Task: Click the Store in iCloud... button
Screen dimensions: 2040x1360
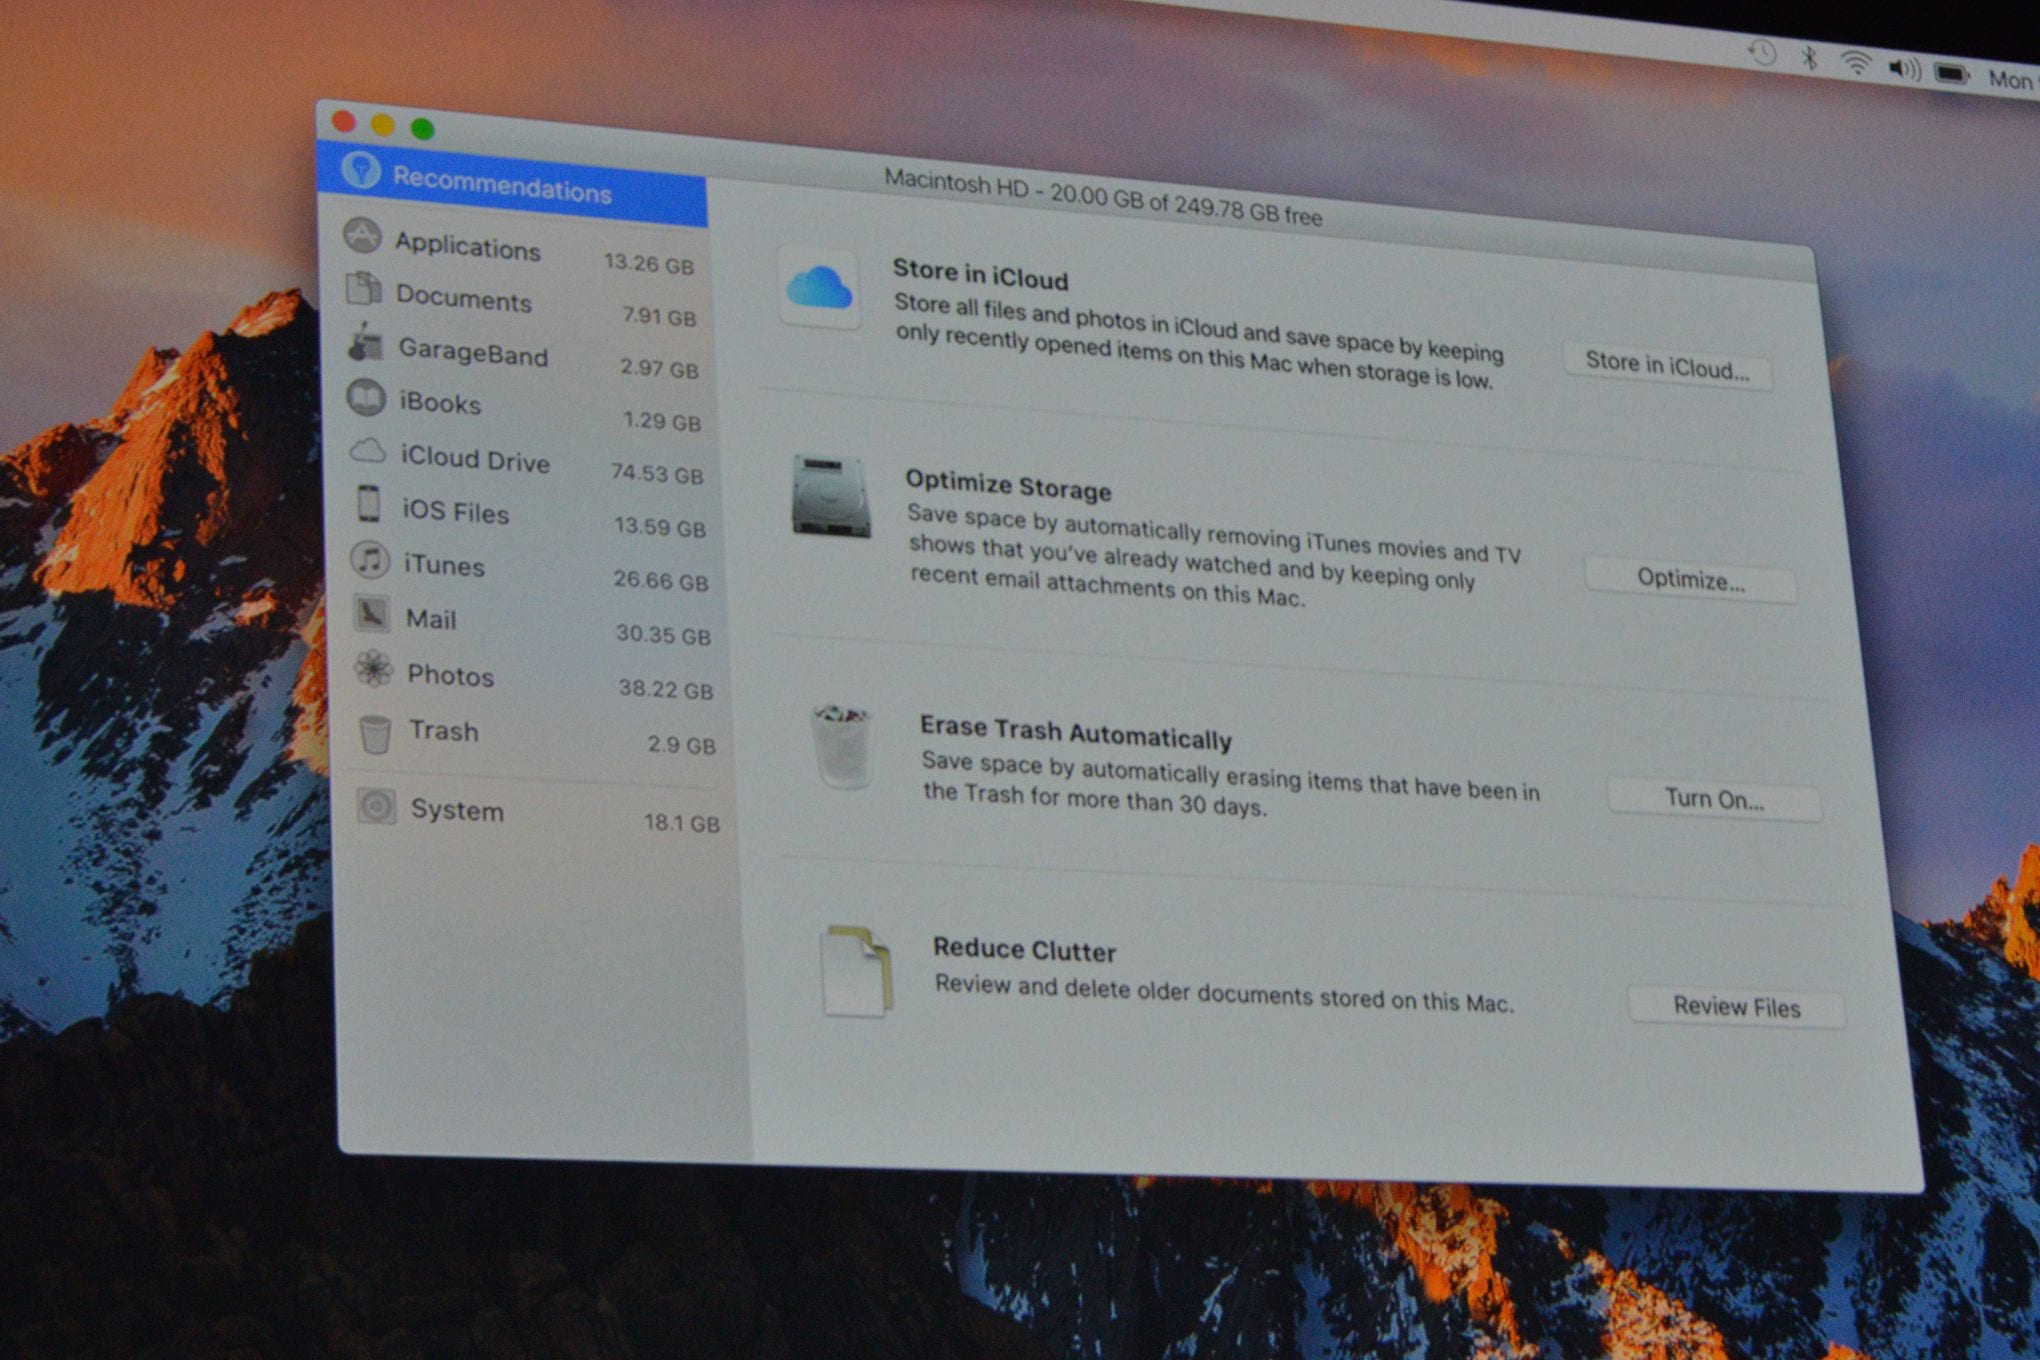Action: coord(1667,366)
